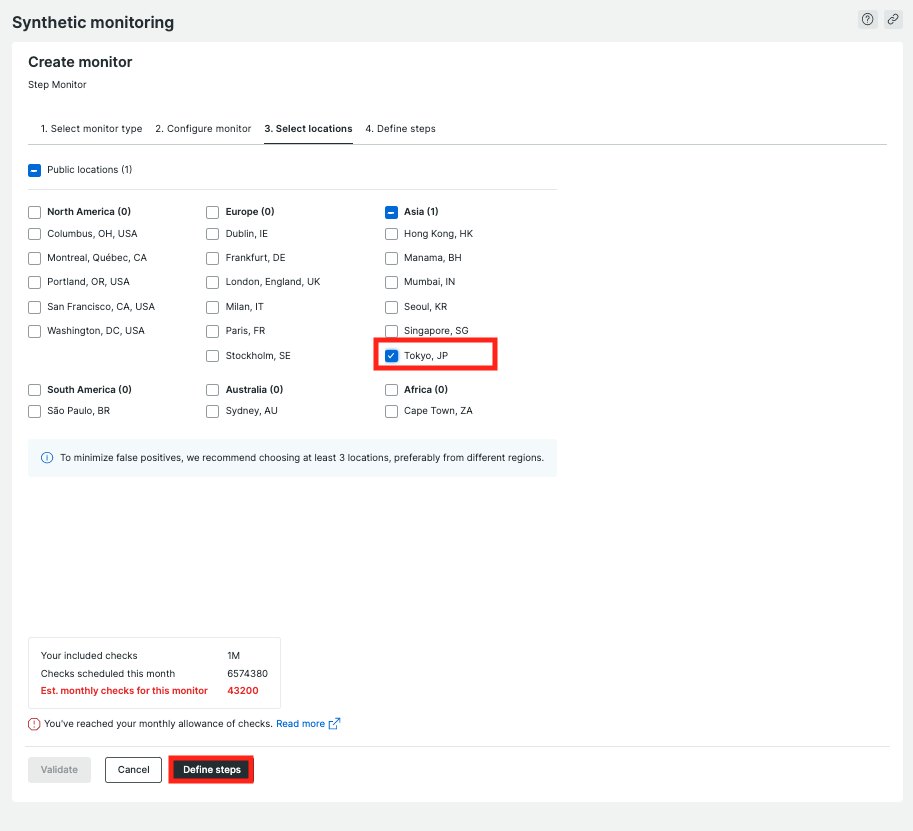The height and width of the screenshot is (831, 913).
Task: Go to Select monitor type tab
Action: pos(91,129)
